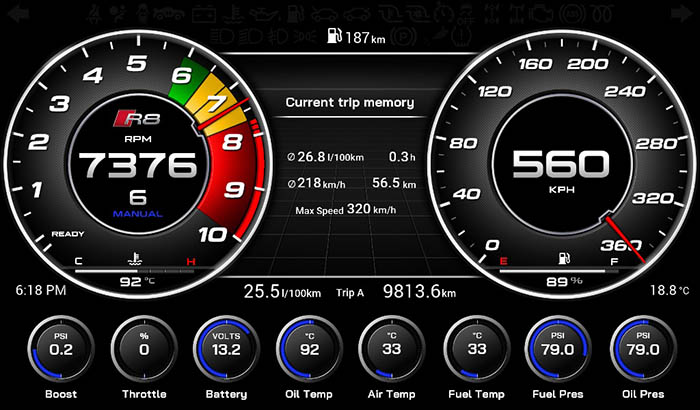The width and height of the screenshot is (700, 410).
Task: Tap the parking side lights indicator
Action: 304,36
